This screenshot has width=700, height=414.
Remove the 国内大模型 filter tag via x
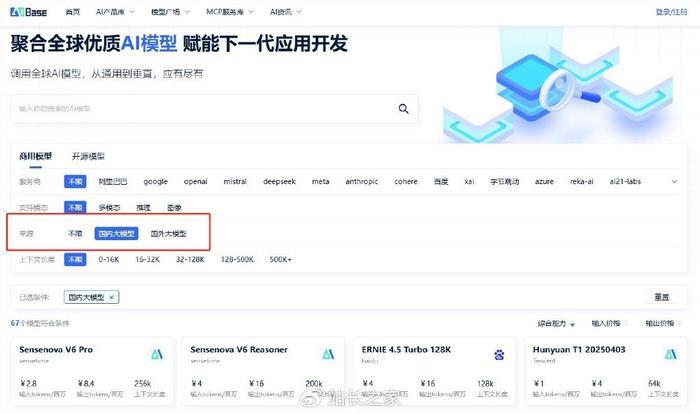tap(112, 297)
